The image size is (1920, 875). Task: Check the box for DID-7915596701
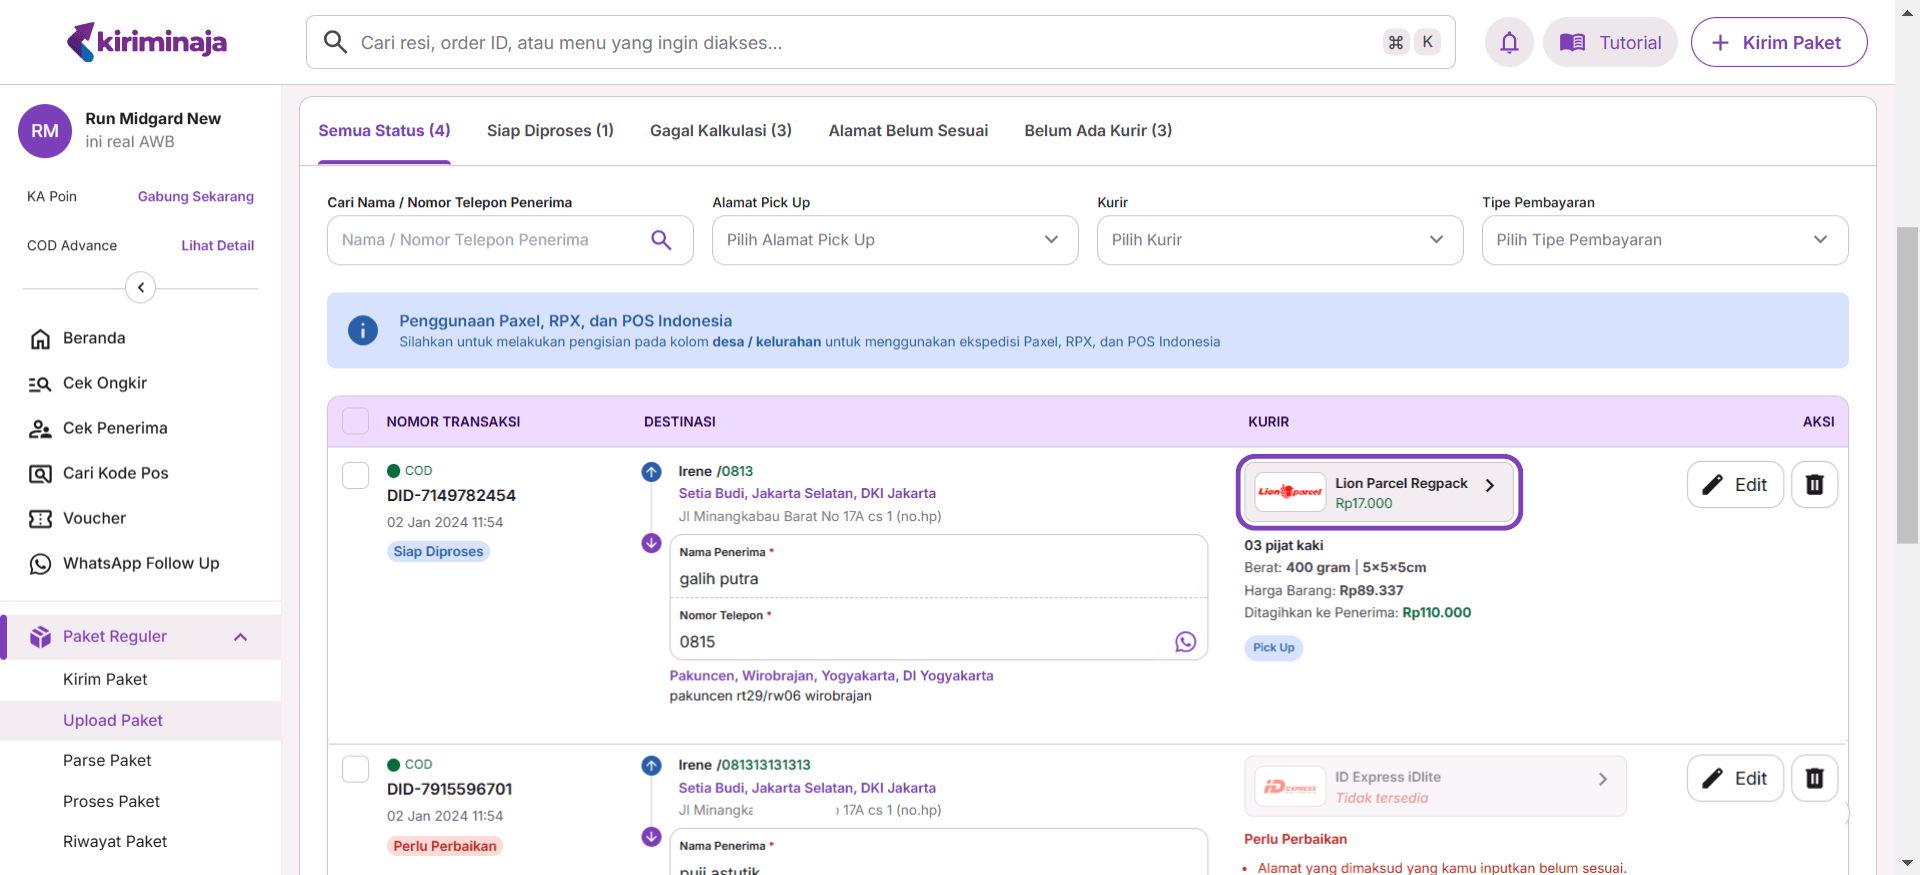point(355,769)
